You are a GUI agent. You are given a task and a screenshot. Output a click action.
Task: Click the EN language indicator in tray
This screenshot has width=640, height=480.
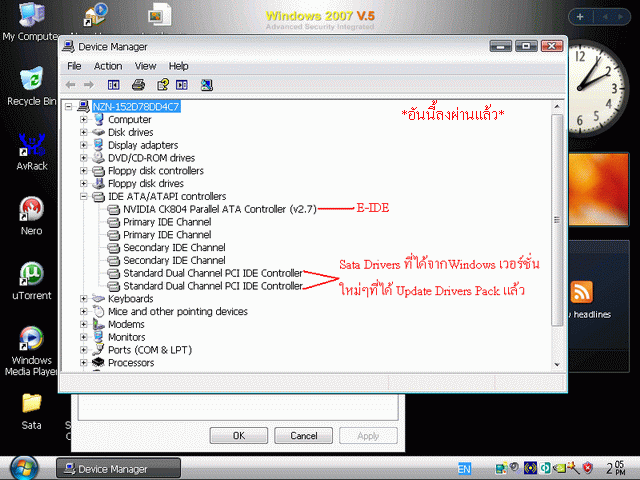pos(464,468)
